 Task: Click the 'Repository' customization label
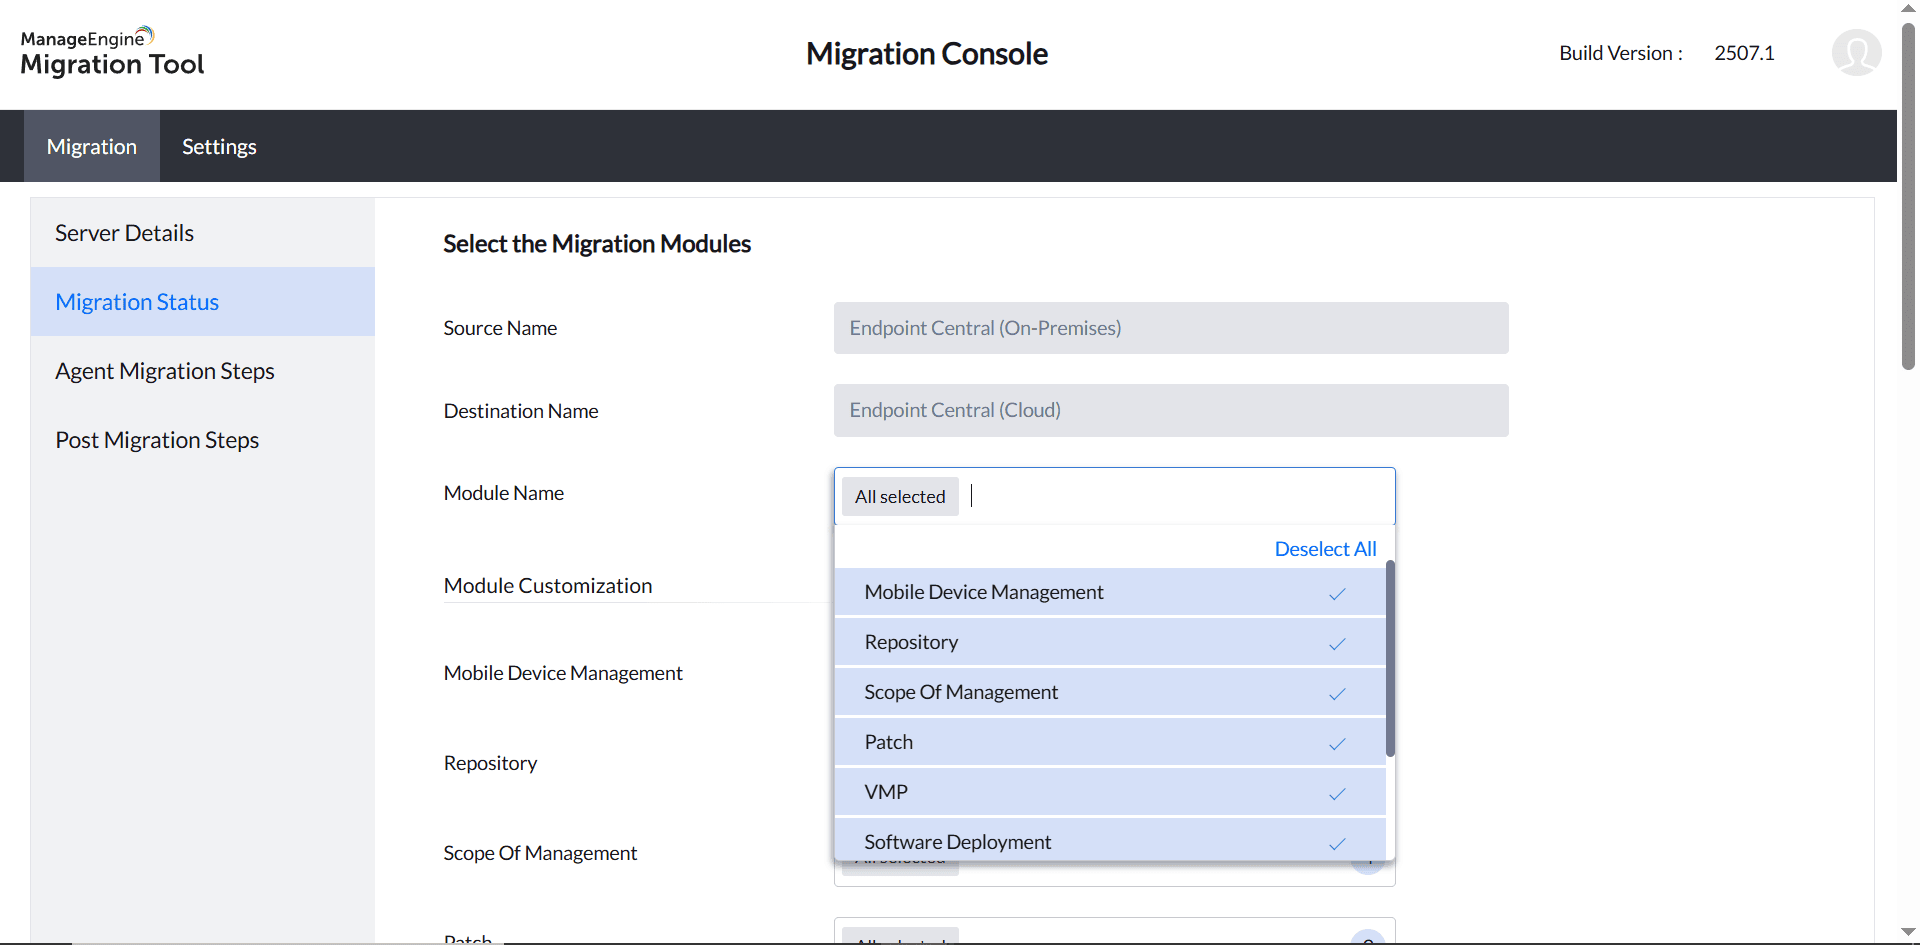[x=490, y=763]
